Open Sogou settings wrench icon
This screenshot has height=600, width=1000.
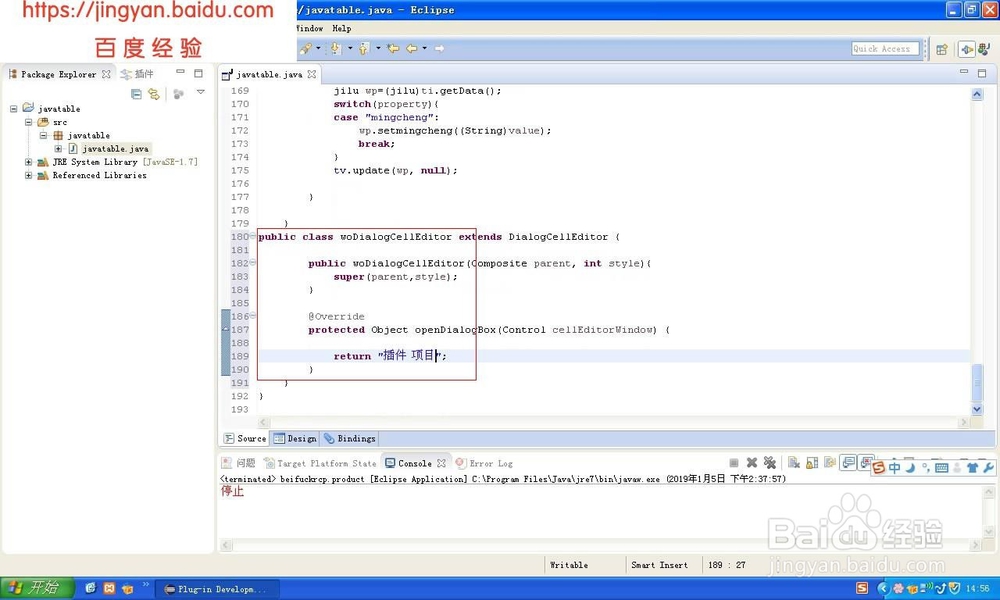pyautogui.click(x=988, y=468)
